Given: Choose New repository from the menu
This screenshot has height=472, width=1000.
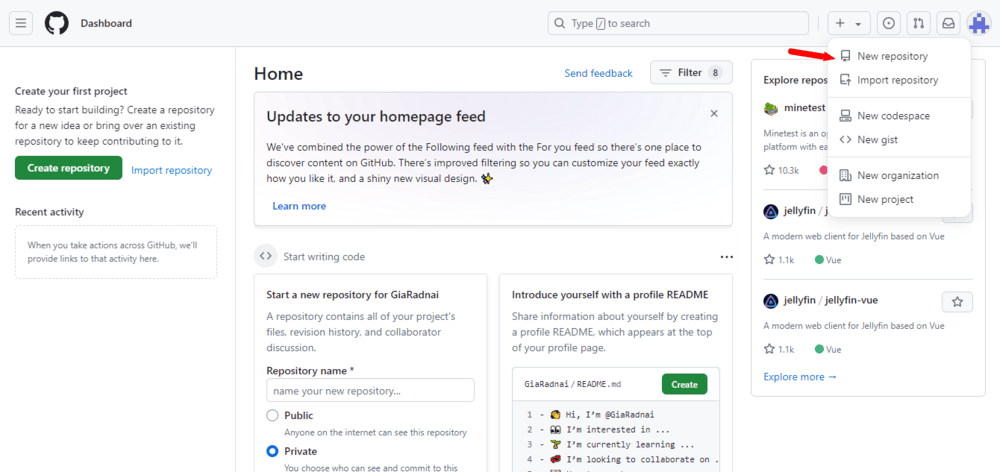Looking at the screenshot, I should [x=892, y=56].
